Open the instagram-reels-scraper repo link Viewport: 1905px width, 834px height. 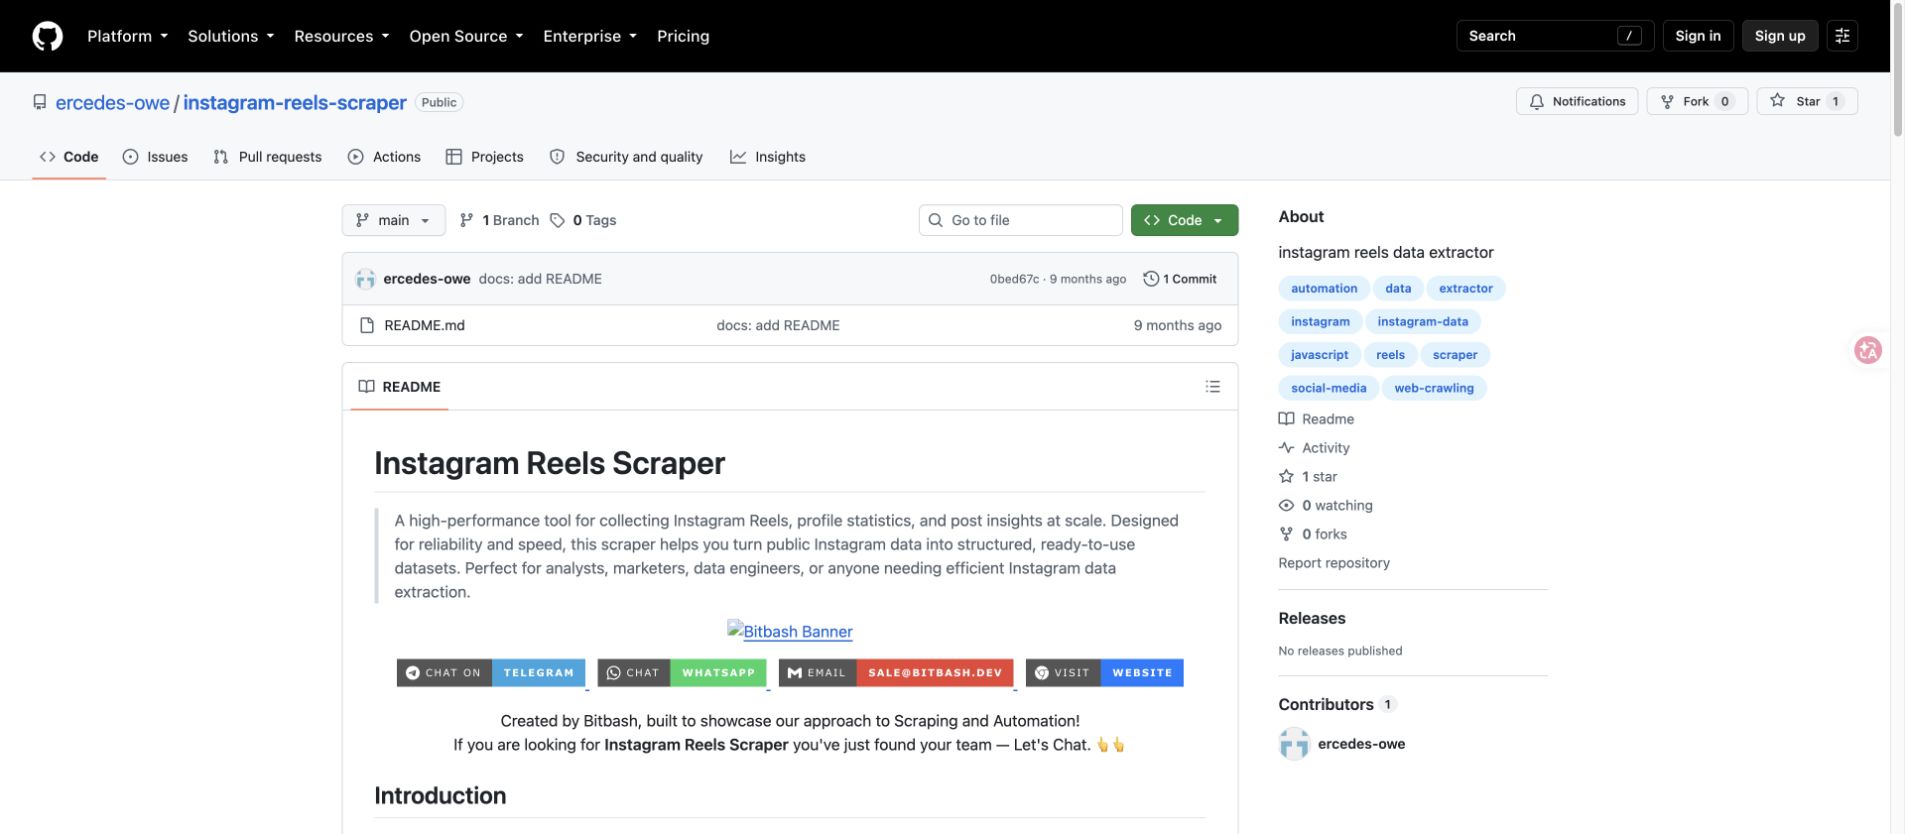pyautogui.click(x=295, y=102)
